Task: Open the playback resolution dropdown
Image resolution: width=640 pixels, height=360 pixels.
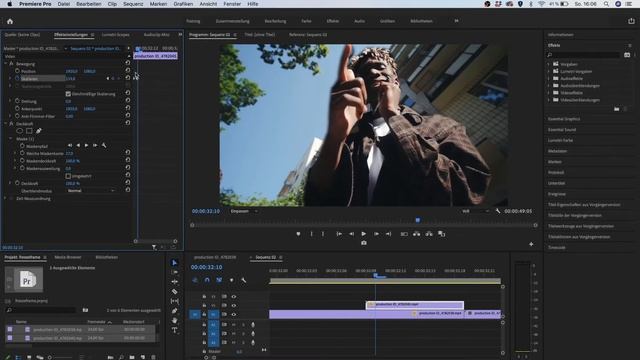Action: point(474,211)
